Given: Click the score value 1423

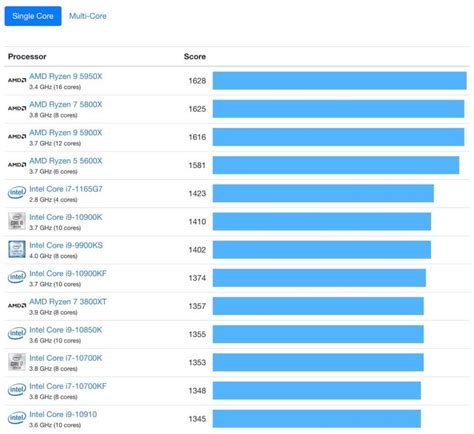Looking at the screenshot, I should pos(197,193).
